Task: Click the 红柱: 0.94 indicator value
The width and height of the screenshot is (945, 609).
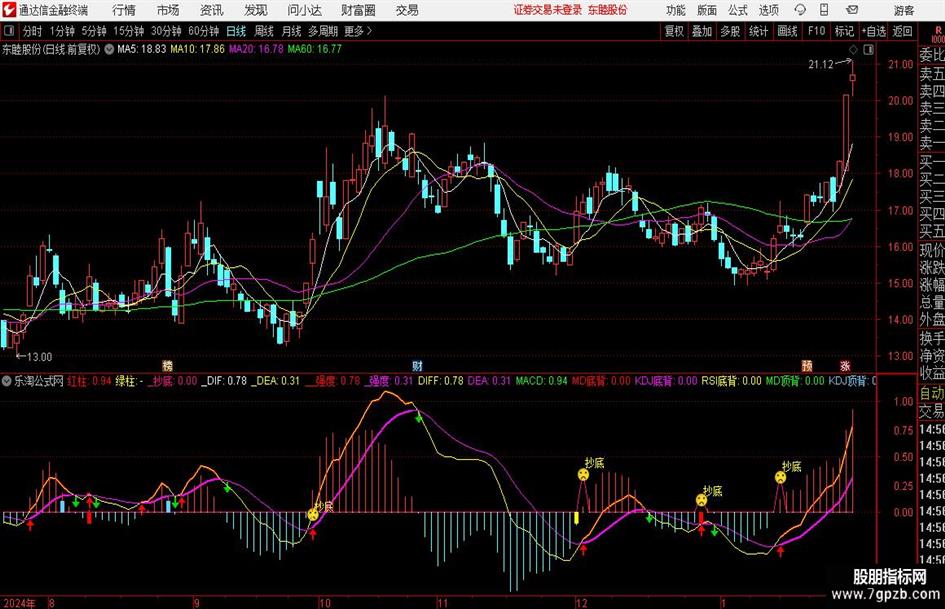Action: click(x=89, y=381)
